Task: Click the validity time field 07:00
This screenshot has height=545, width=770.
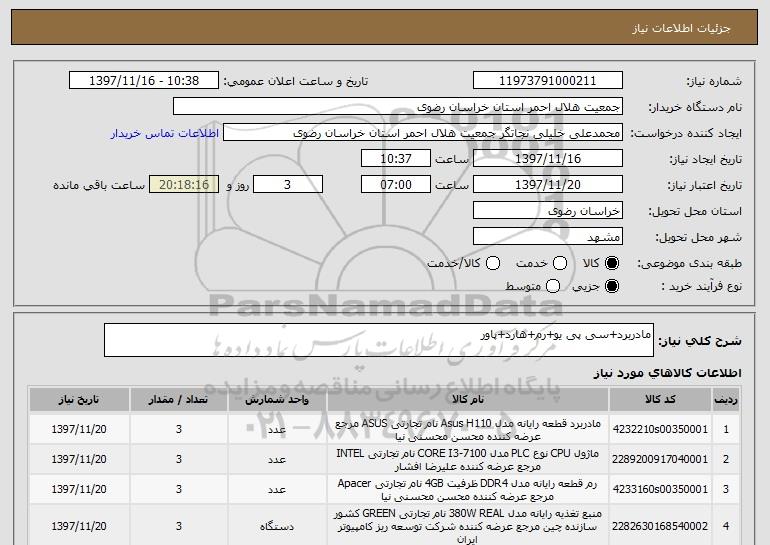Action: coord(396,185)
